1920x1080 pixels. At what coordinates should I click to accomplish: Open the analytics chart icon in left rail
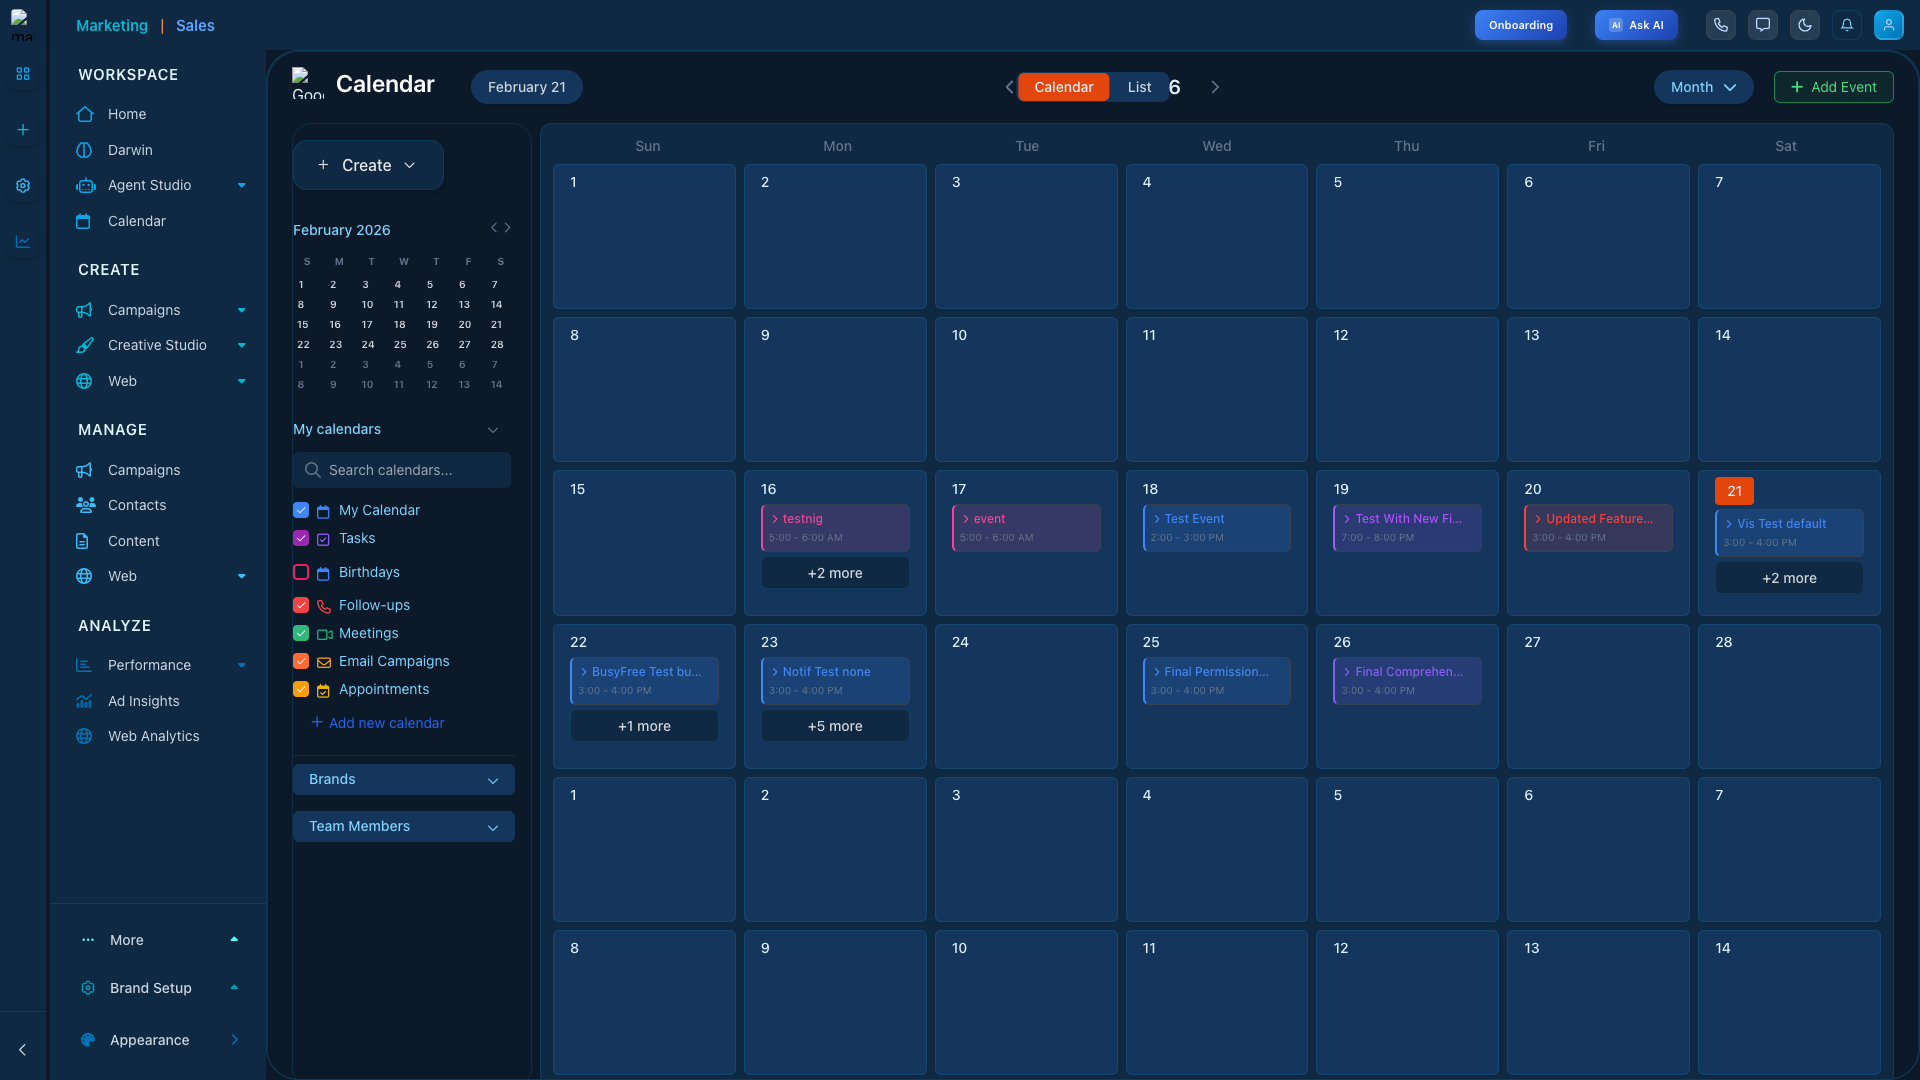point(23,242)
